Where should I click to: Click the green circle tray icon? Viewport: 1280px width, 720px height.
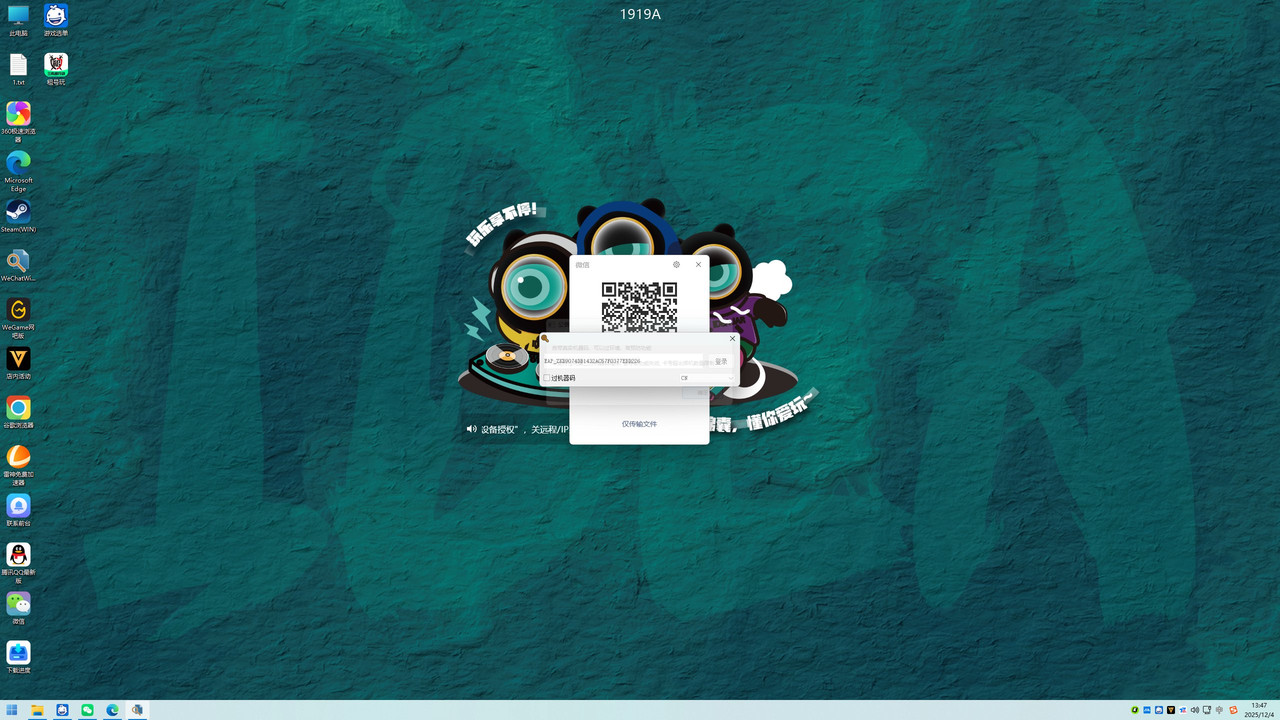click(1135, 710)
